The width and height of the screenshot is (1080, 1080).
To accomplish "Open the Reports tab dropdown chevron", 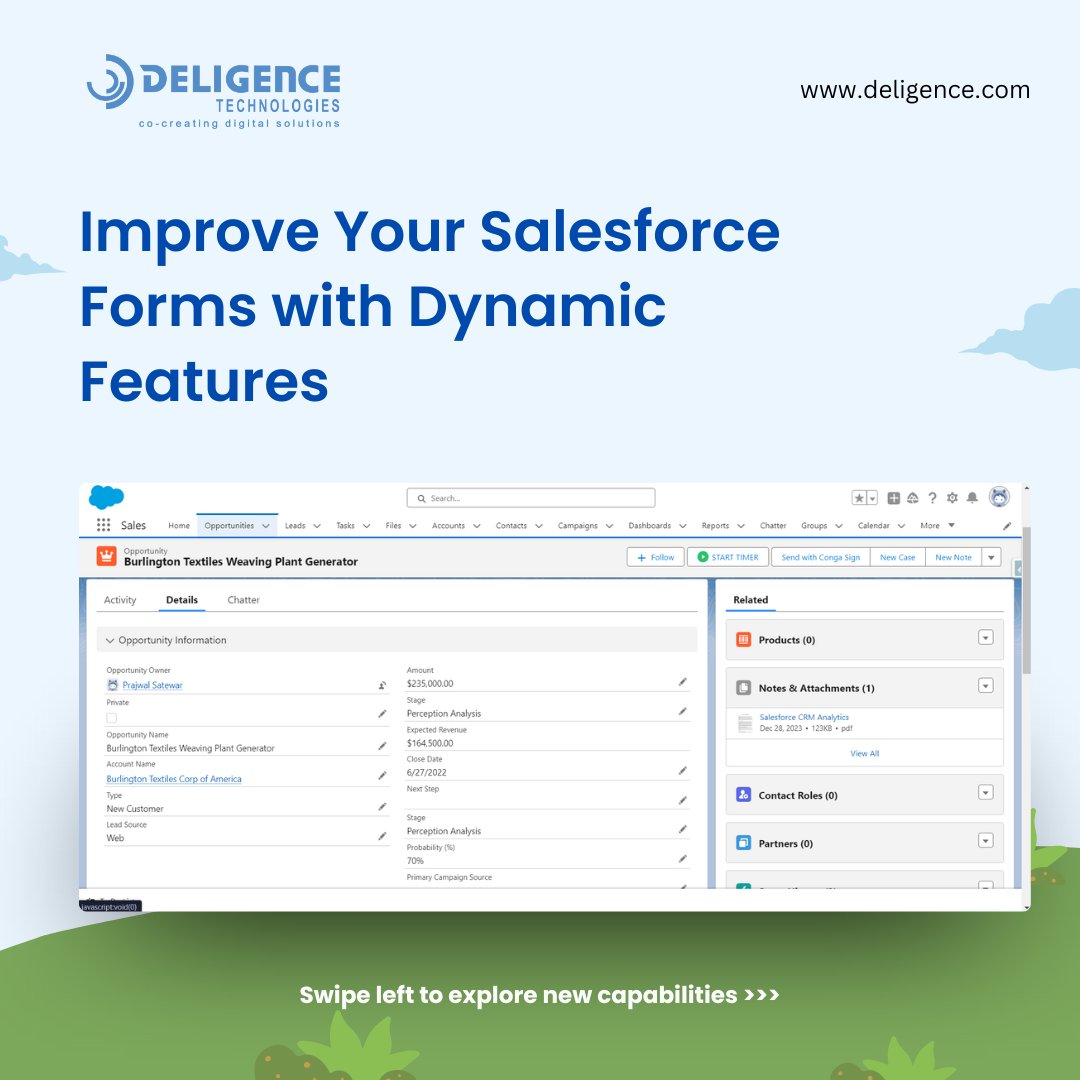I will click(741, 526).
